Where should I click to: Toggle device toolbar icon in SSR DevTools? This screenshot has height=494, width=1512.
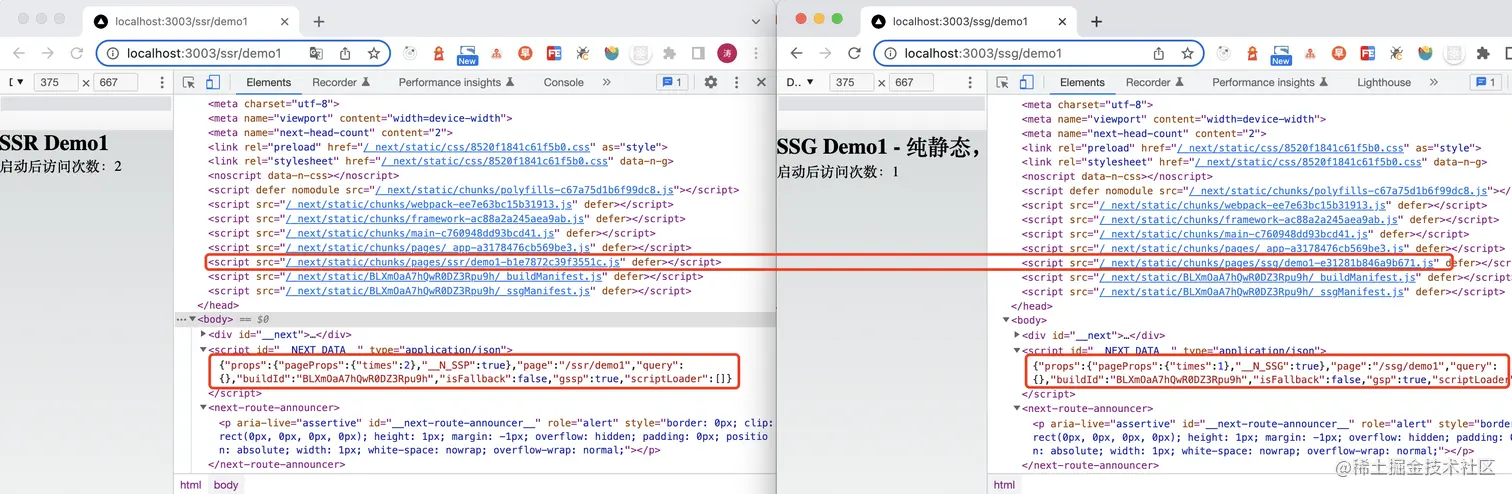213,83
